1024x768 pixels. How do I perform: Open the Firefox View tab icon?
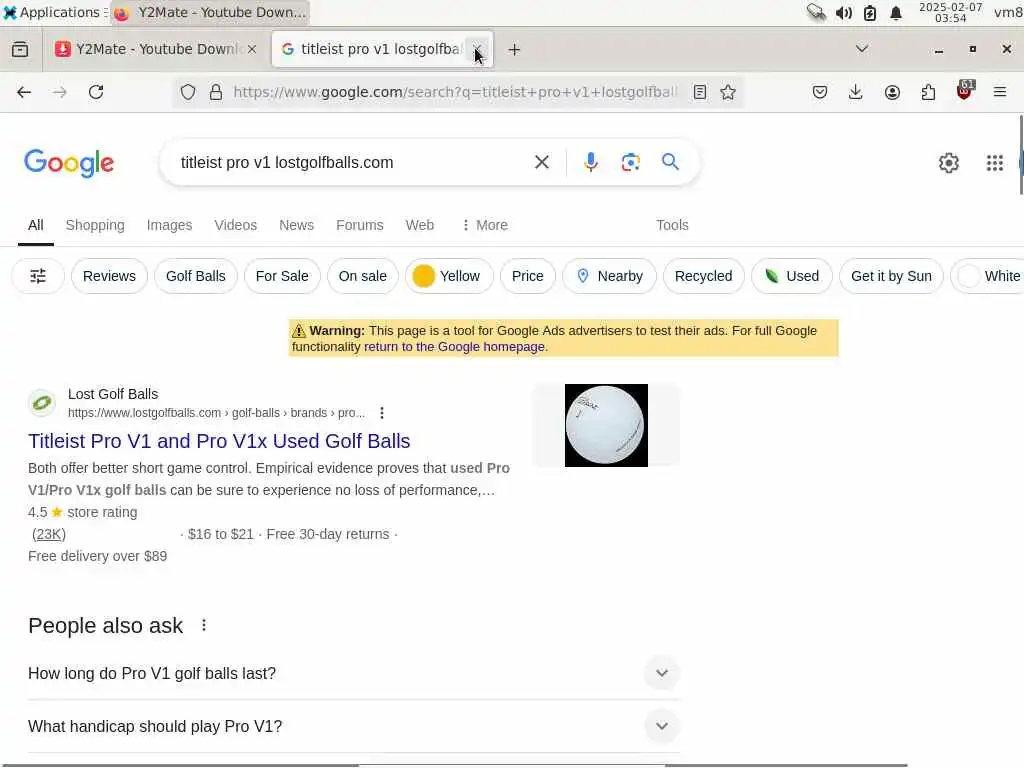(20, 49)
